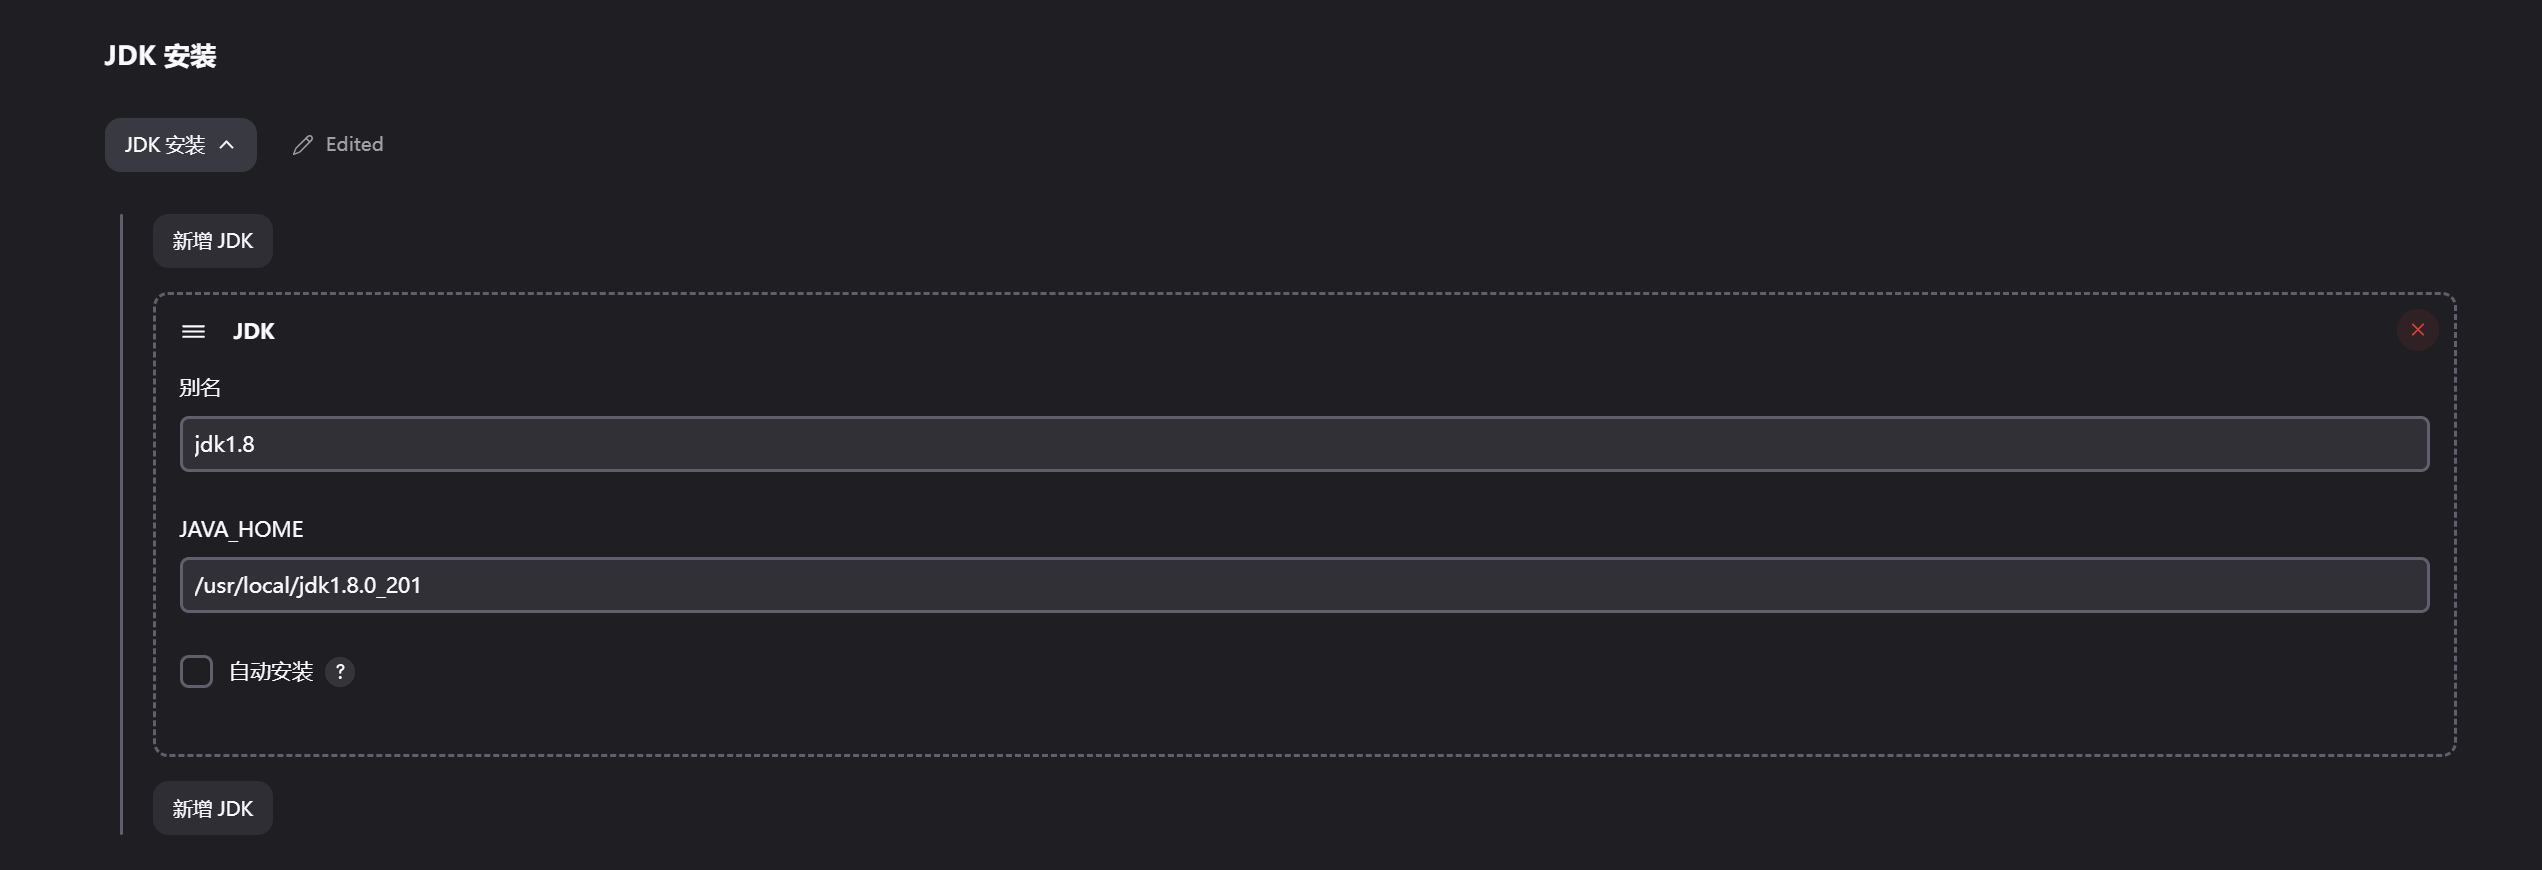Click the lower 新增 JDK button
The image size is (2542, 870).
213,808
